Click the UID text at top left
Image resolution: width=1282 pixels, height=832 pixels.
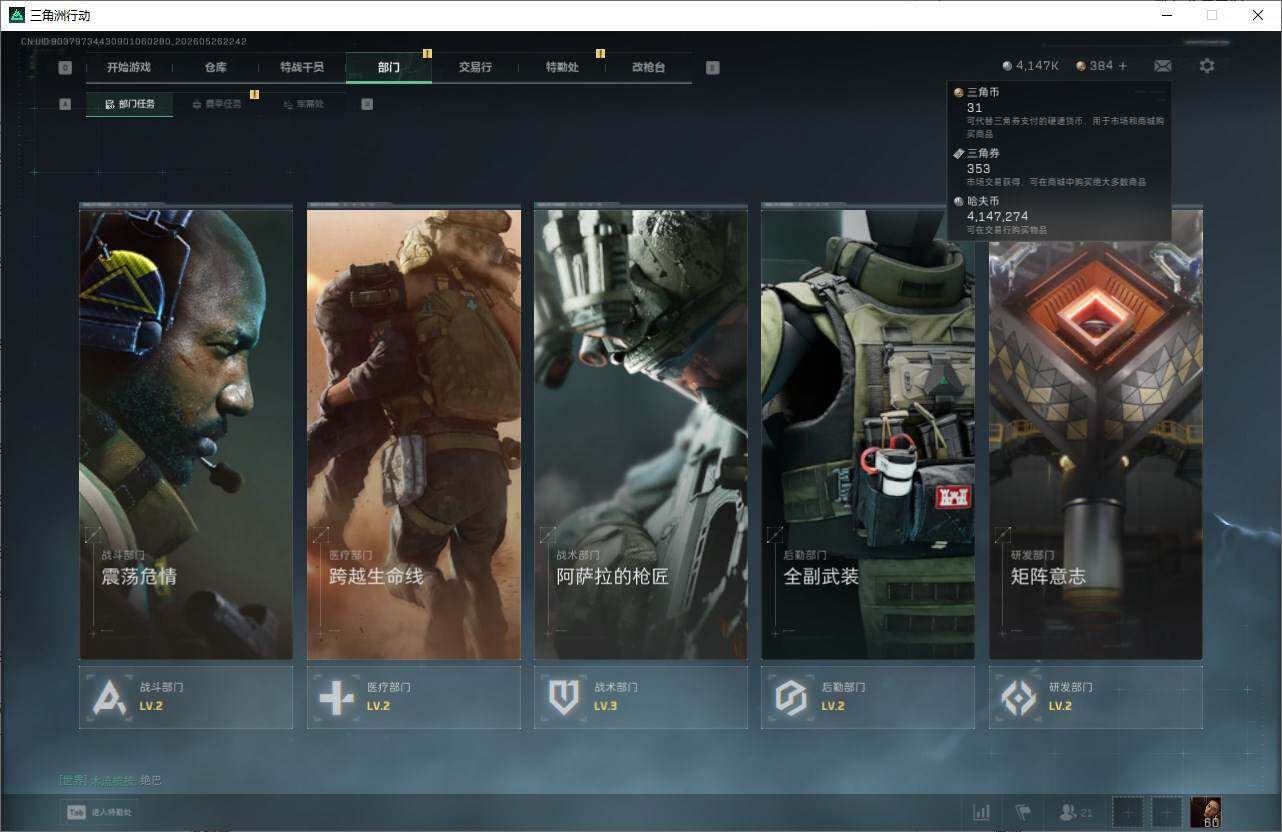click(x=134, y=42)
